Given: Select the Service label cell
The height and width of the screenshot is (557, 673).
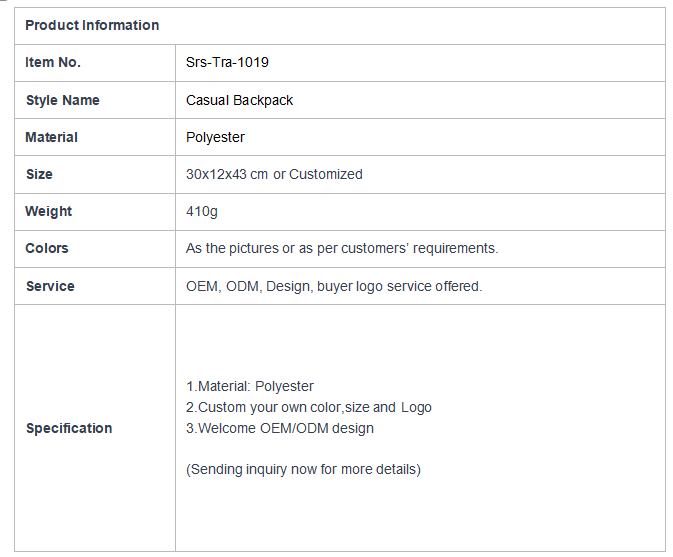Looking at the screenshot, I should pos(95,286).
